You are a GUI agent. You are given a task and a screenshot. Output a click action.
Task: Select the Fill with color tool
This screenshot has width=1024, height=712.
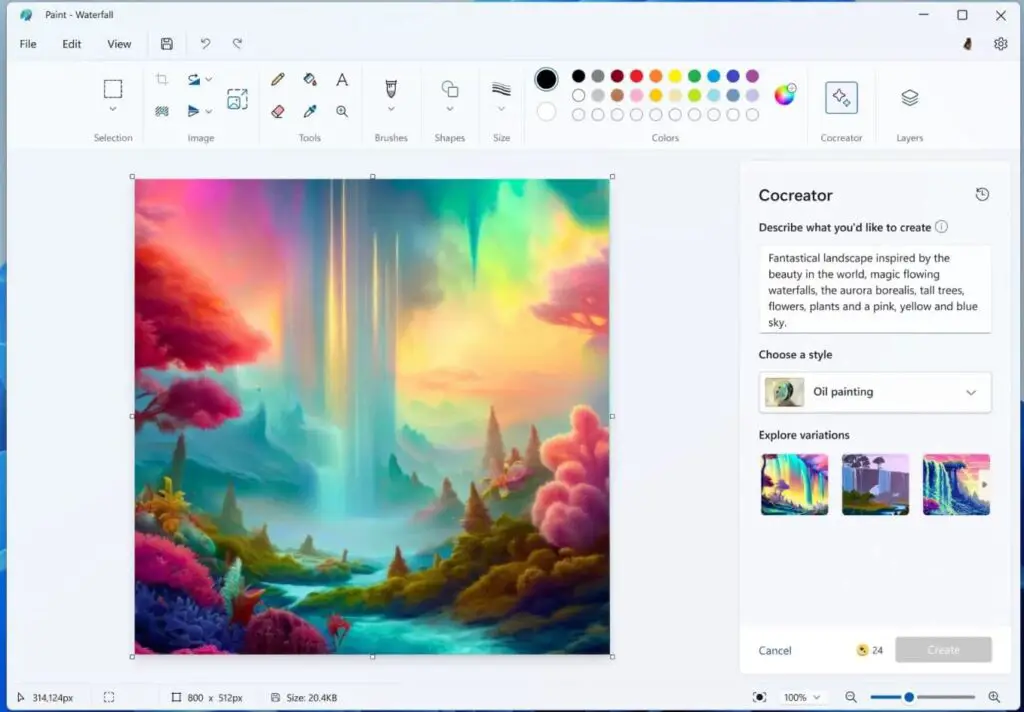[x=310, y=80]
